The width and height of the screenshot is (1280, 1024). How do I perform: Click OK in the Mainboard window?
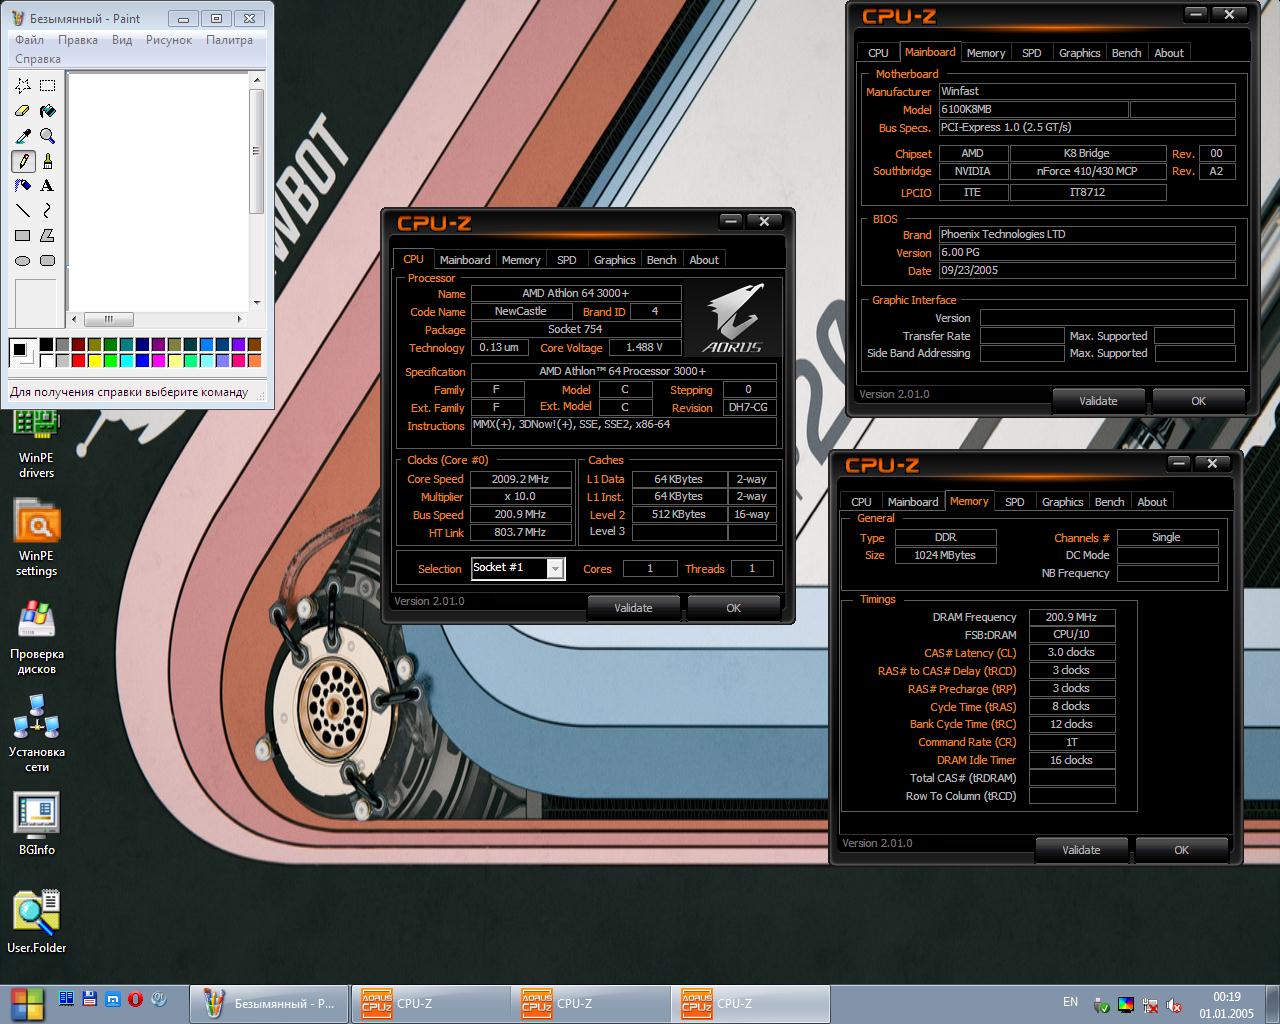1198,401
